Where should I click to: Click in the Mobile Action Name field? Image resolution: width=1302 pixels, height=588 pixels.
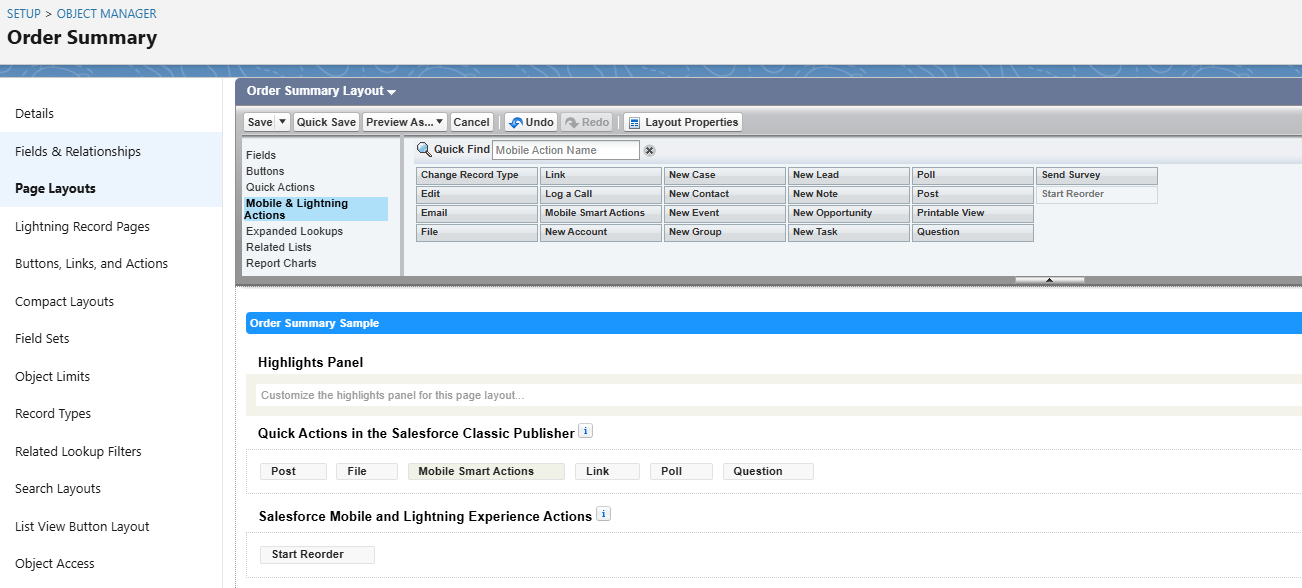click(x=565, y=150)
